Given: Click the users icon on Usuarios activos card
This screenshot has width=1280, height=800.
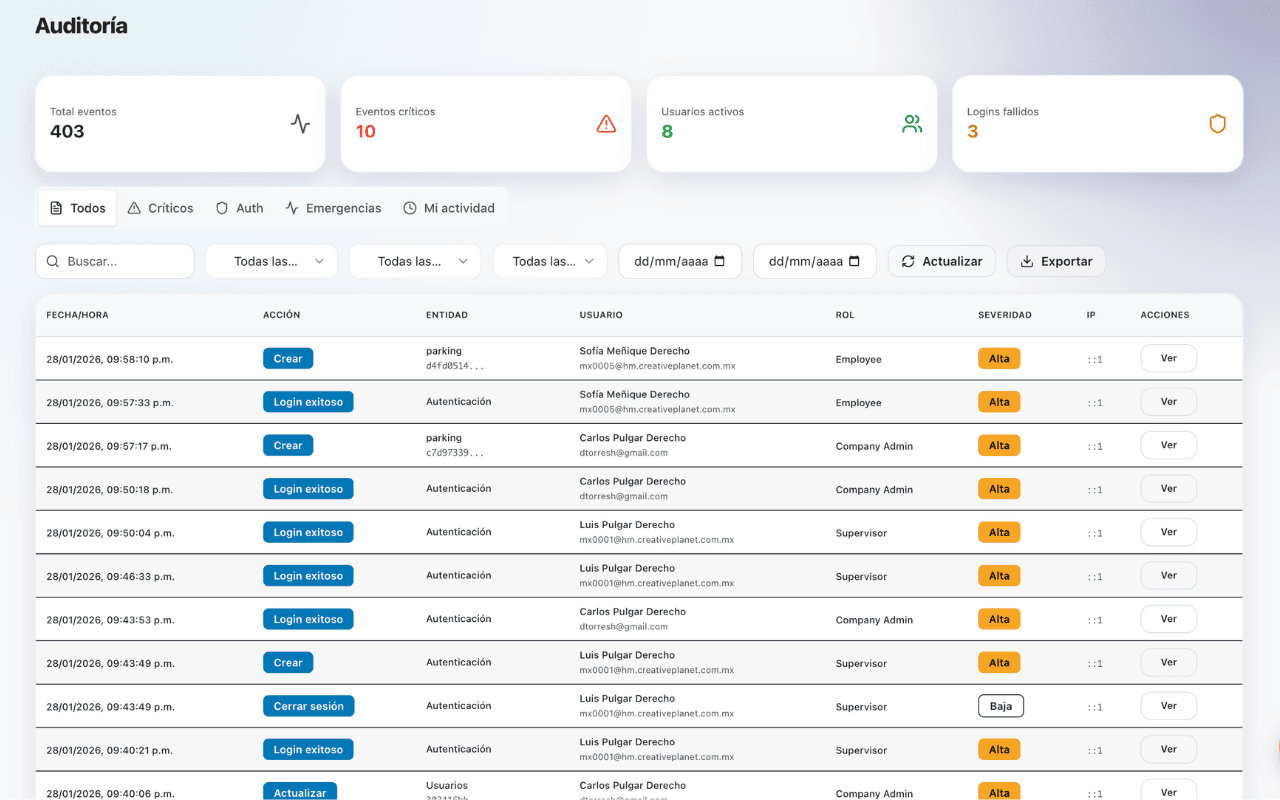Looking at the screenshot, I should click(911, 123).
